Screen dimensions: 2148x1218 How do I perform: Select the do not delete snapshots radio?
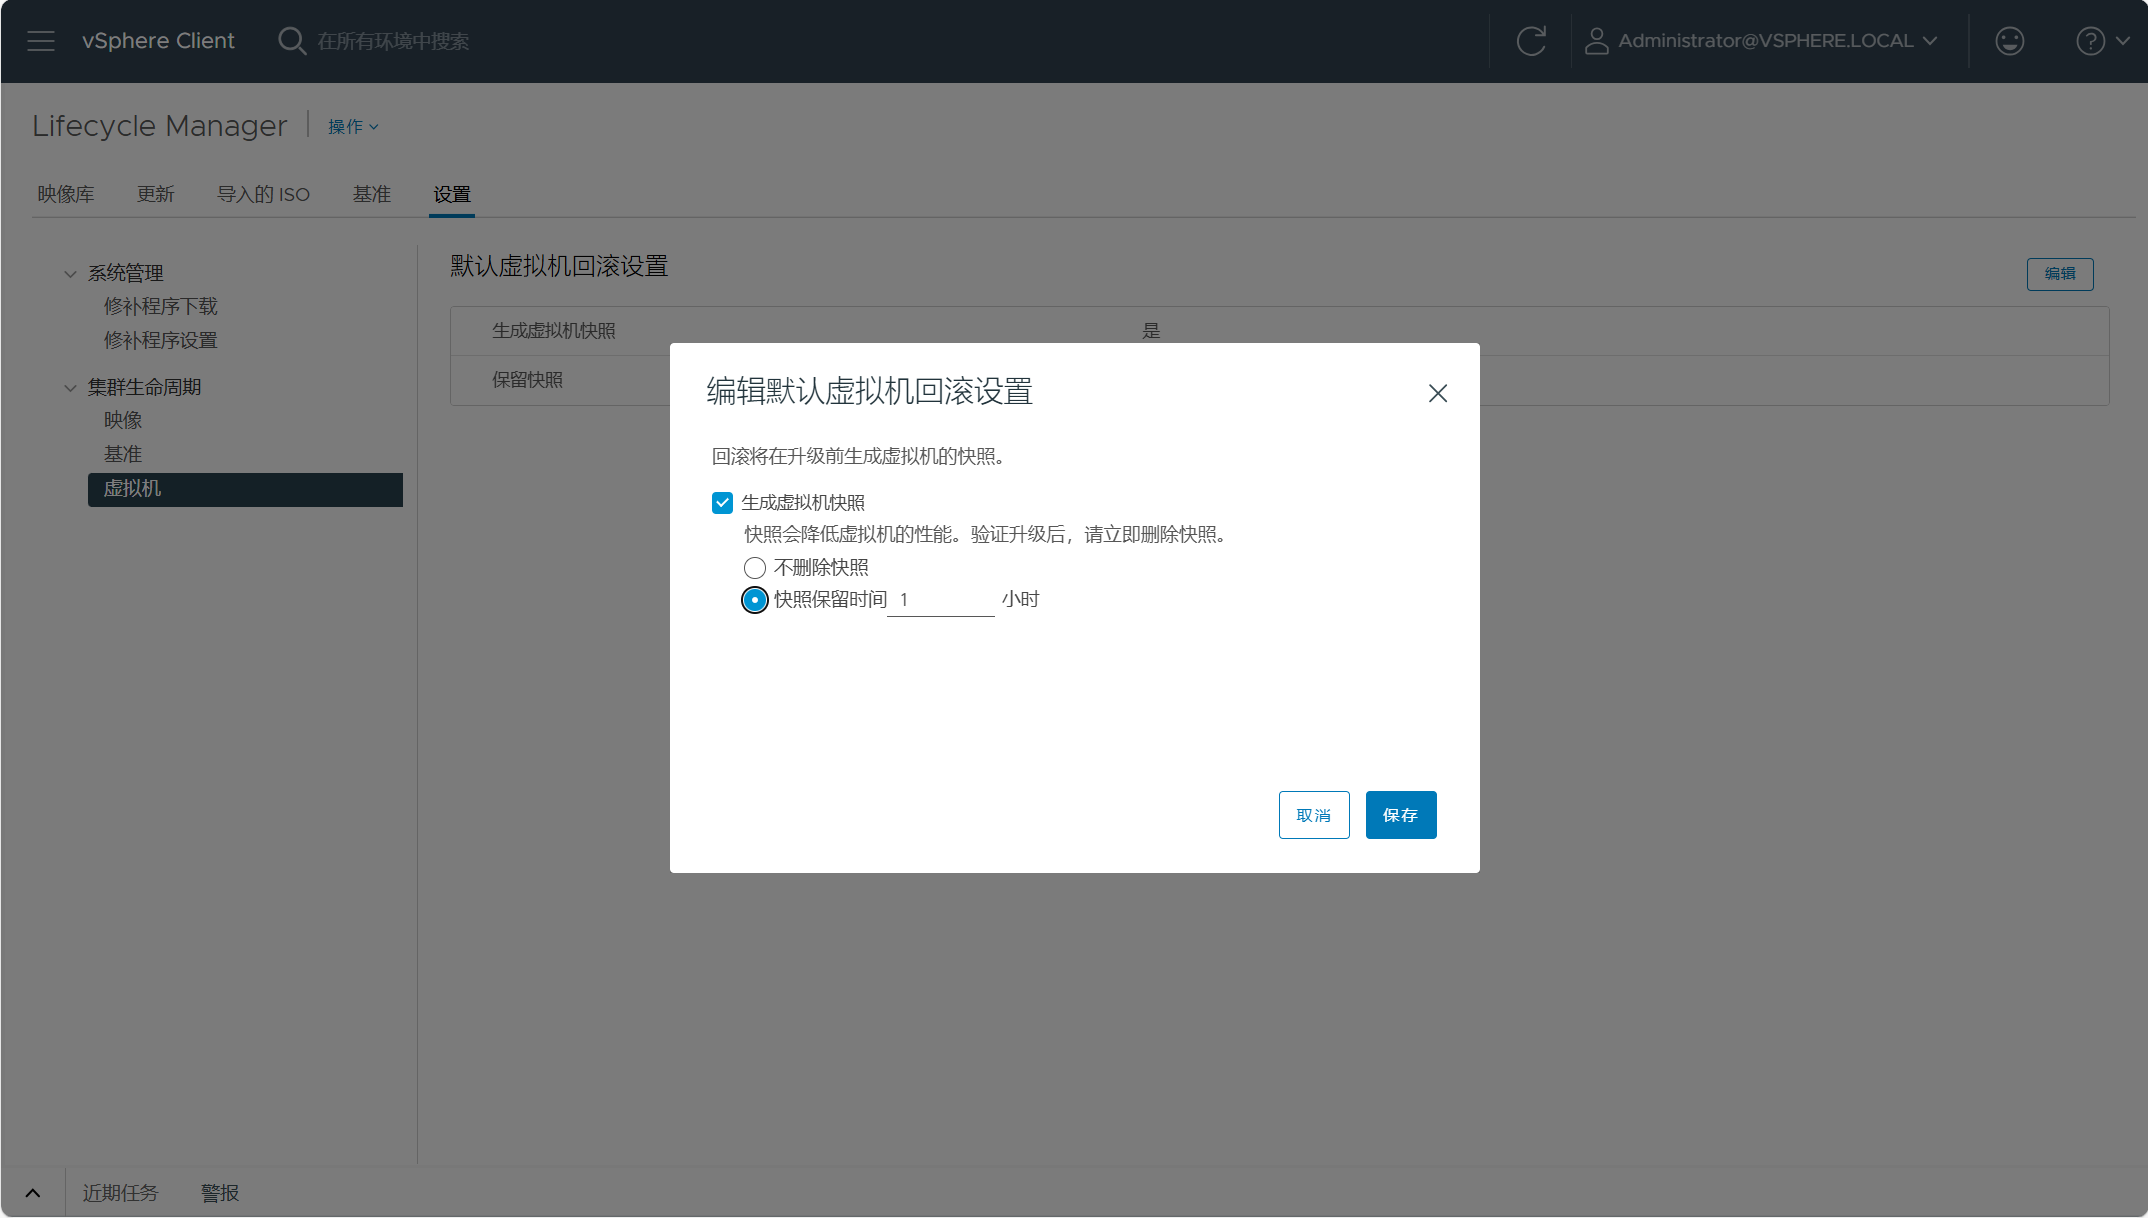pos(755,568)
